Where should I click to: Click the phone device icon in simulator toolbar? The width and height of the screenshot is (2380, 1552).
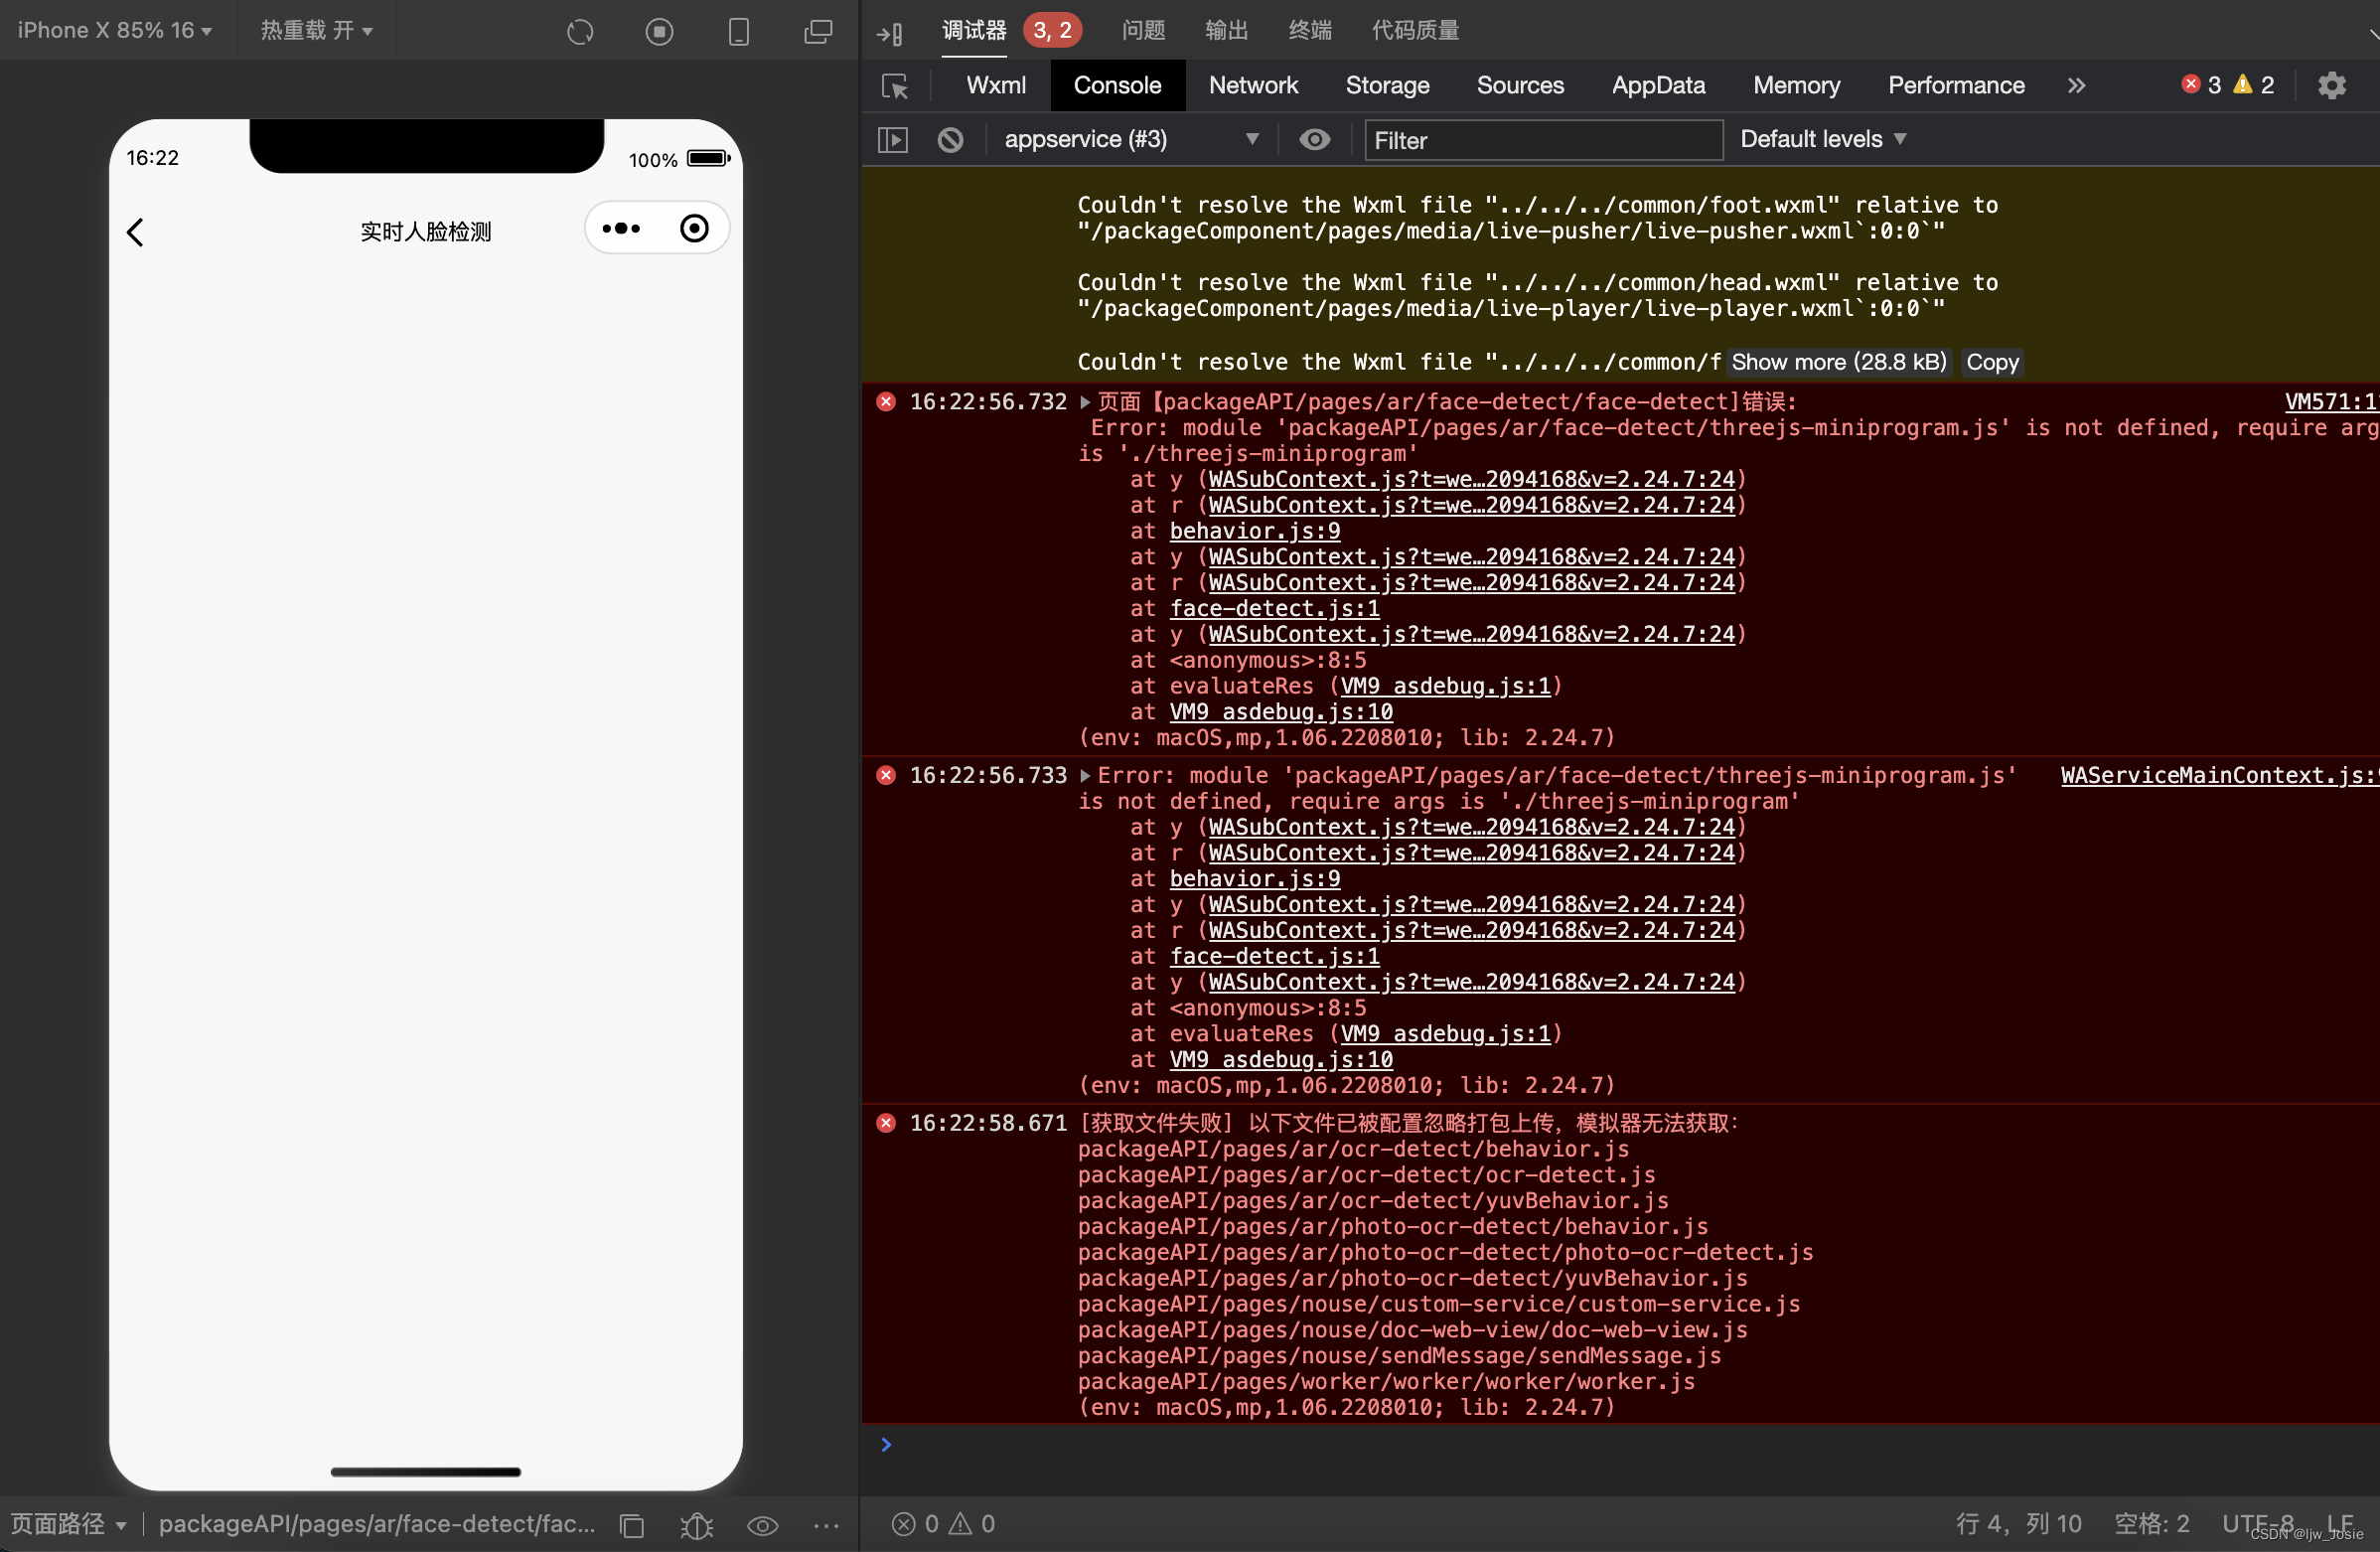tap(738, 32)
